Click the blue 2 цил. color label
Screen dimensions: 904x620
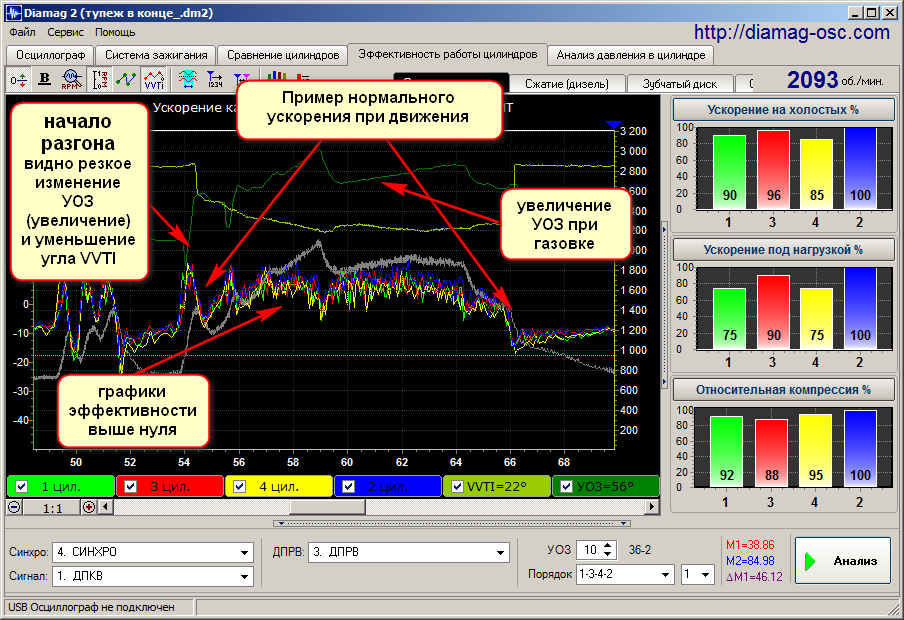[387, 487]
